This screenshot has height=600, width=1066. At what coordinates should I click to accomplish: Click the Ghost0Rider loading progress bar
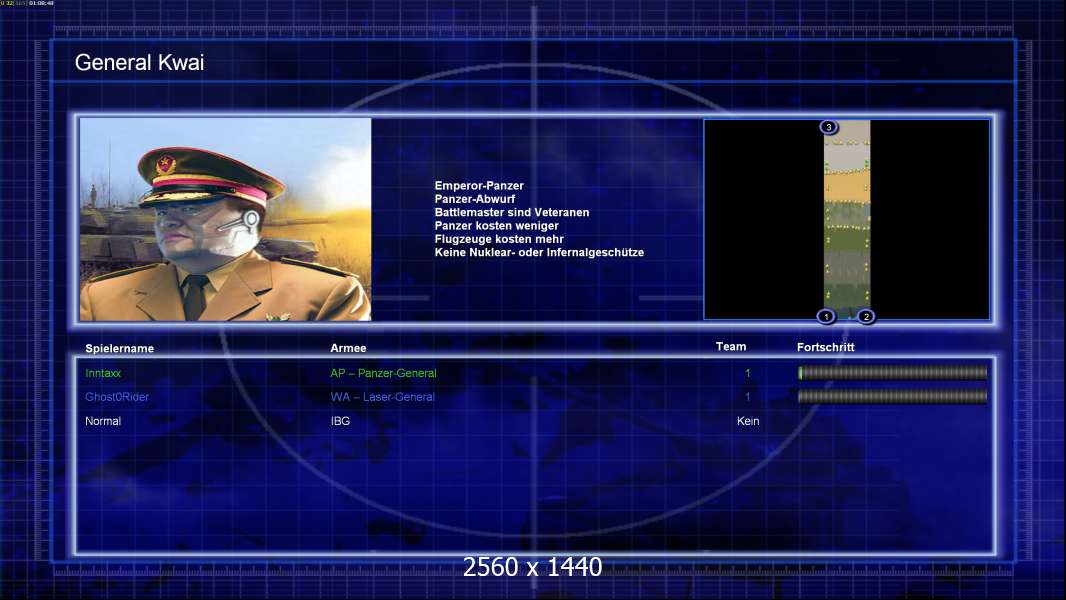pyautogui.click(x=892, y=396)
